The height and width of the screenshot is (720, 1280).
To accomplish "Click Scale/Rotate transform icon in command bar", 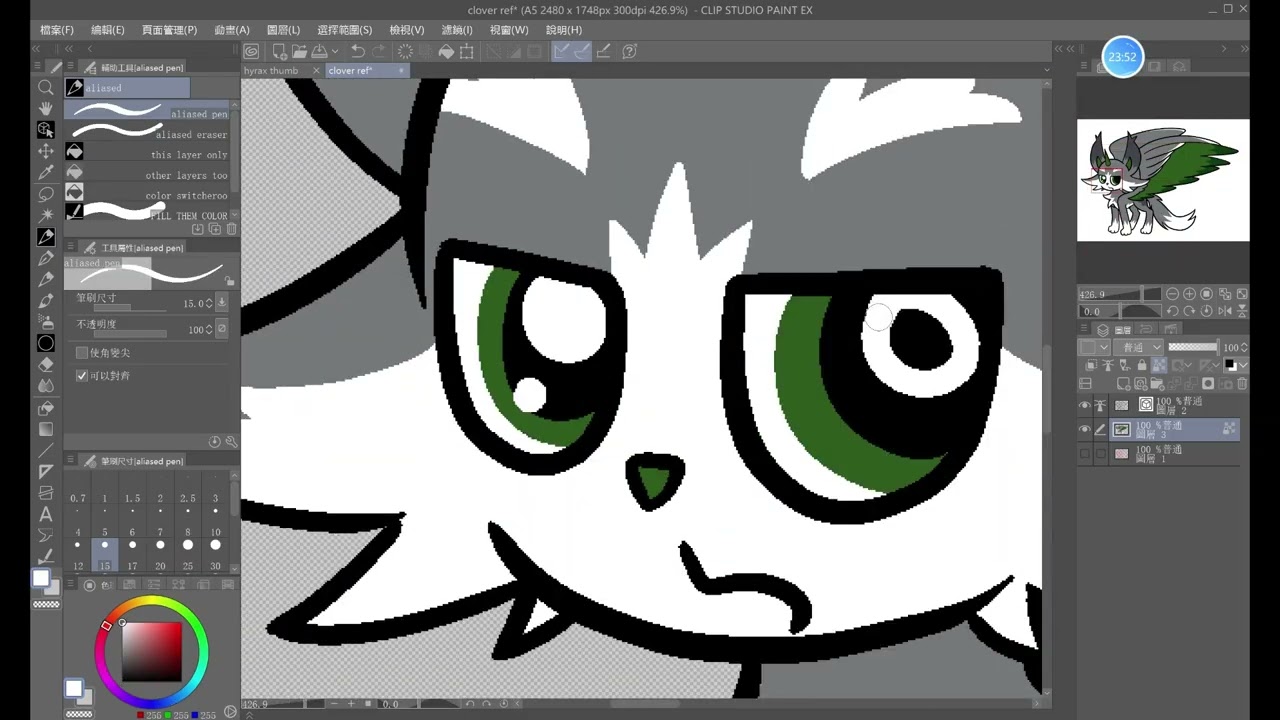I will click(466, 51).
